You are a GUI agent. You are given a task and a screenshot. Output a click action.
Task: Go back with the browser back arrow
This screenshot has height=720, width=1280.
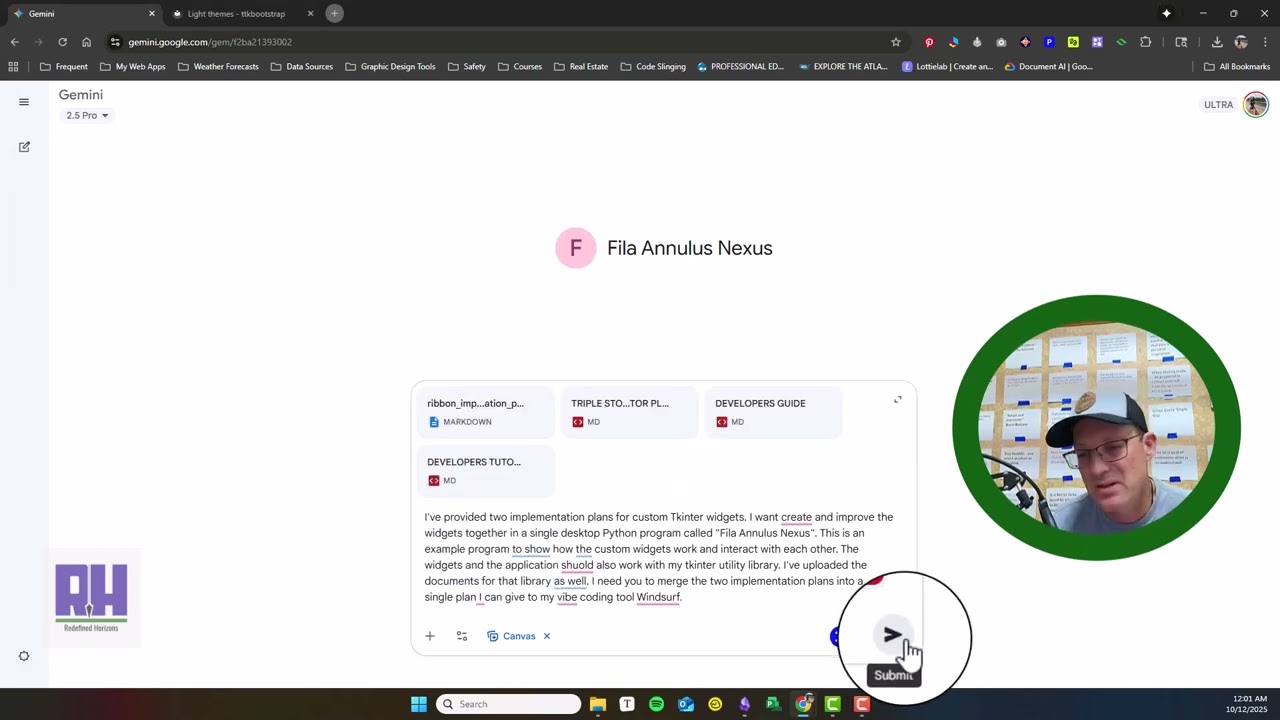coord(14,42)
